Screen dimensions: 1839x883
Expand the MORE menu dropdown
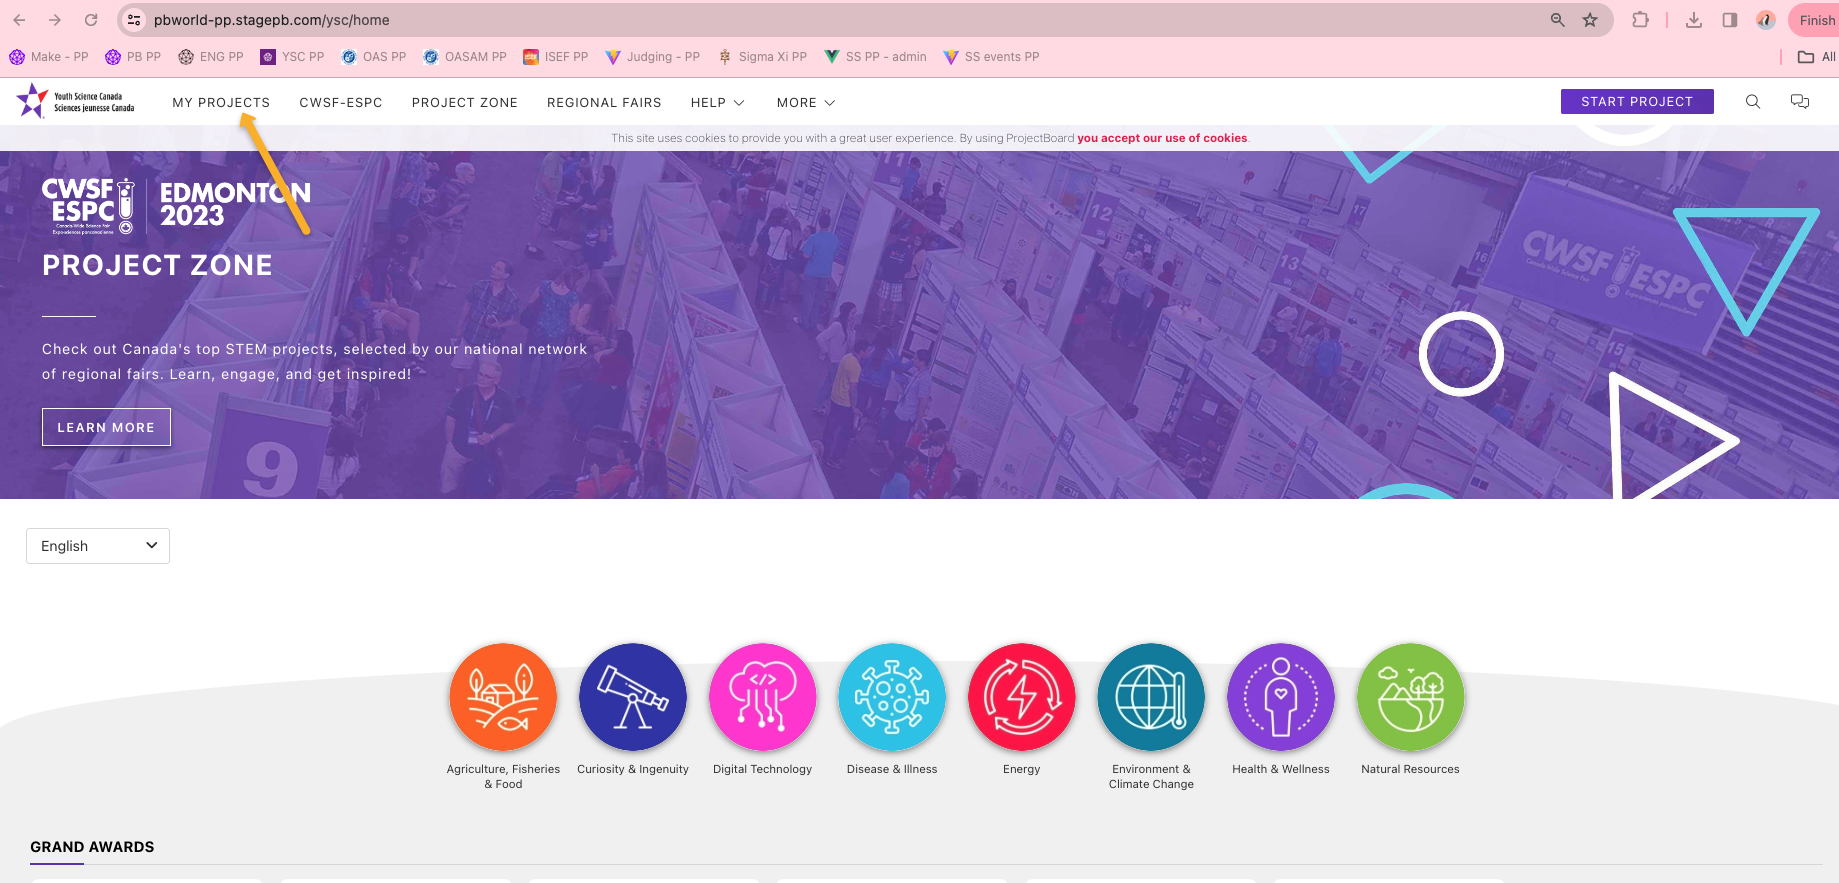[806, 103]
